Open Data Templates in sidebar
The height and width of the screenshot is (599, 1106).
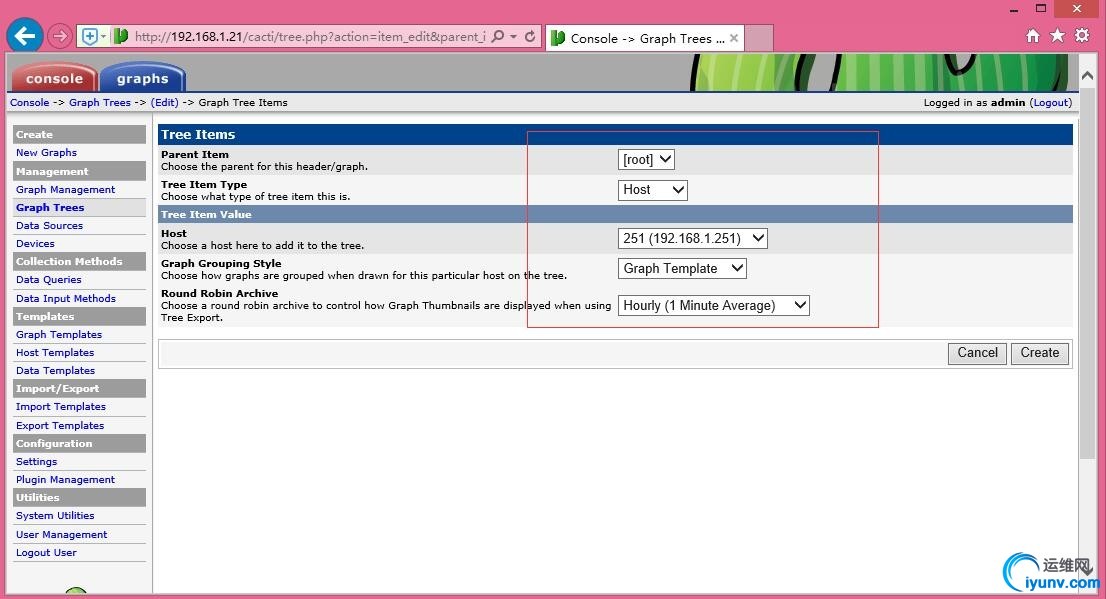pyautogui.click(x=56, y=370)
